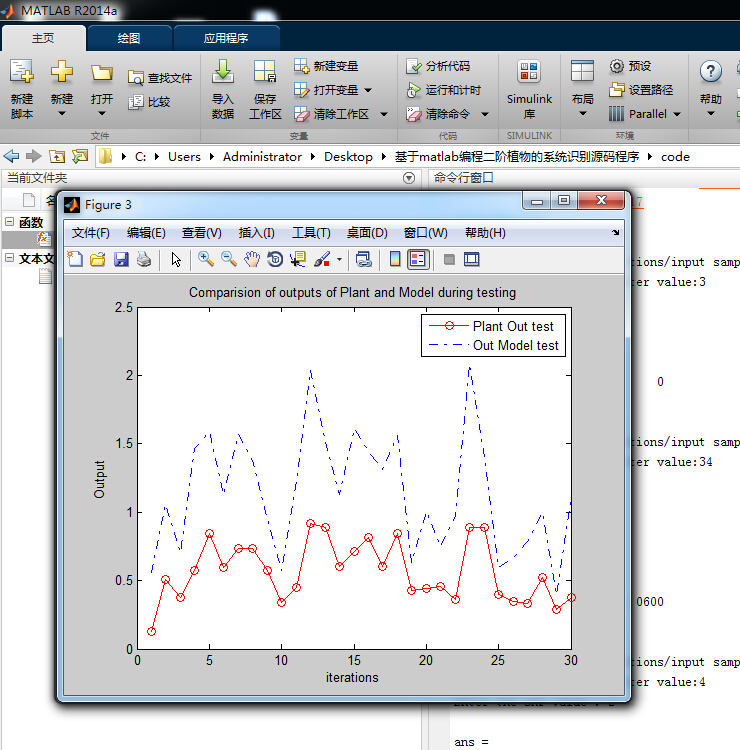Toggle Brush data tool

coord(322,260)
